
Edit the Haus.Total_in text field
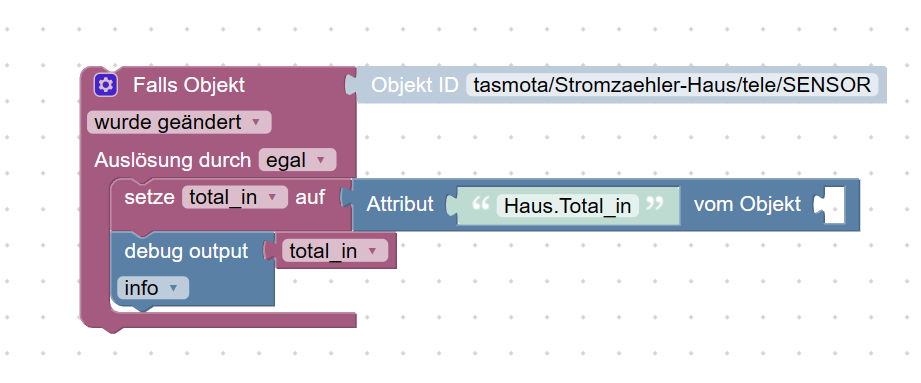point(567,206)
